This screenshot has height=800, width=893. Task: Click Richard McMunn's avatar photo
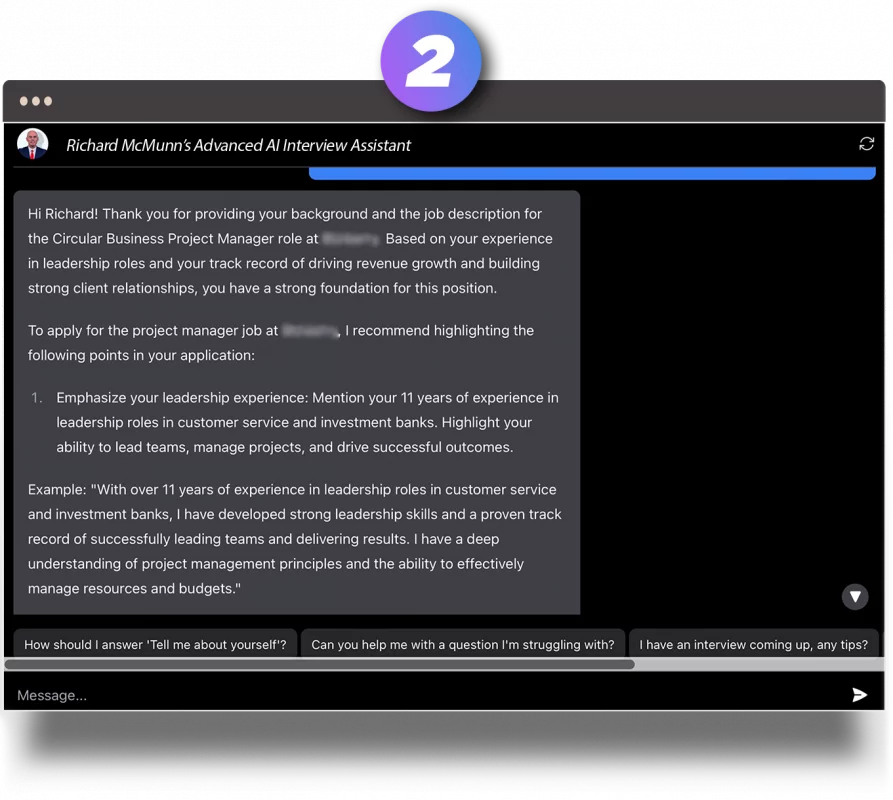[x=33, y=144]
